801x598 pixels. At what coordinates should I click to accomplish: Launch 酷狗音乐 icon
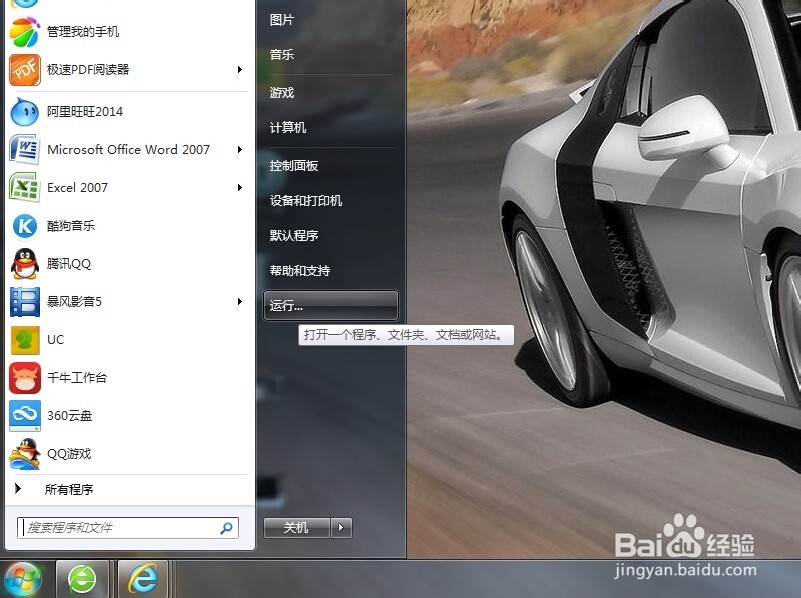click(25, 226)
